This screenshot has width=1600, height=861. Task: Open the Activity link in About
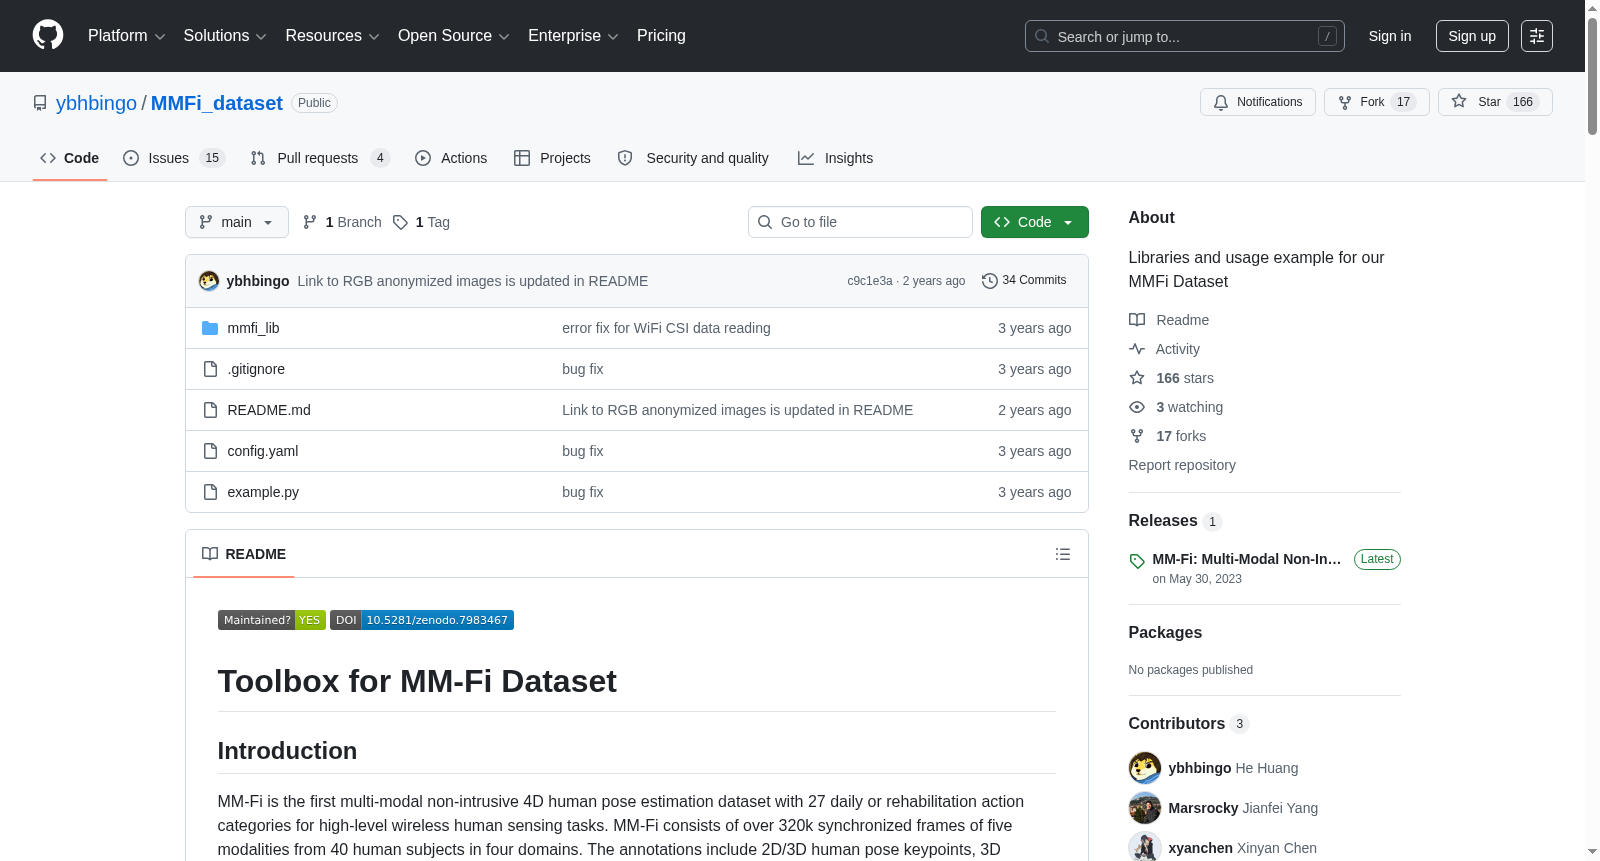[x=1164, y=349]
